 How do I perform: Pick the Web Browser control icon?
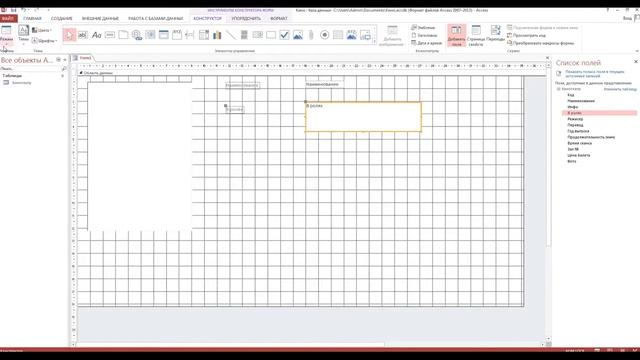[x=150, y=35]
